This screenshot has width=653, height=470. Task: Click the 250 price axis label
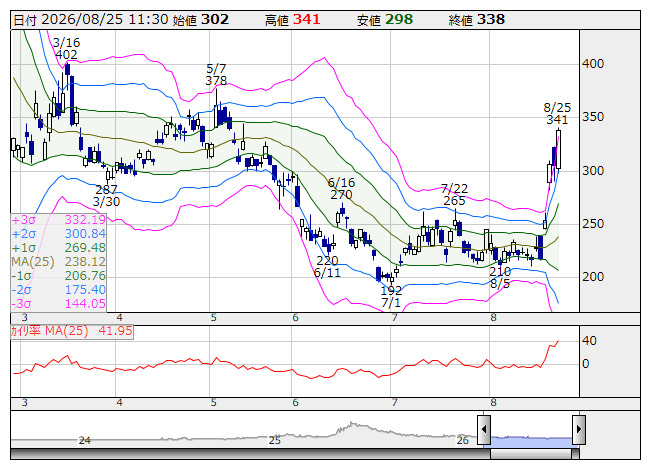coord(593,224)
